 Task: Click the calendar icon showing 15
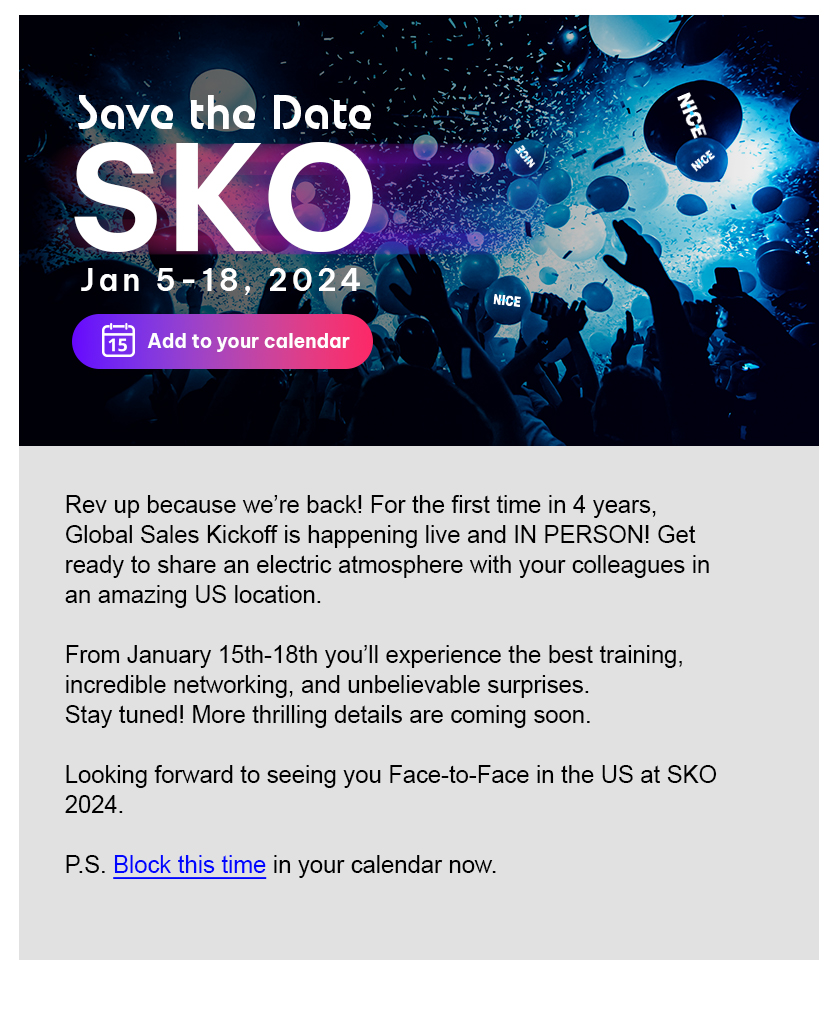pos(118,340)
